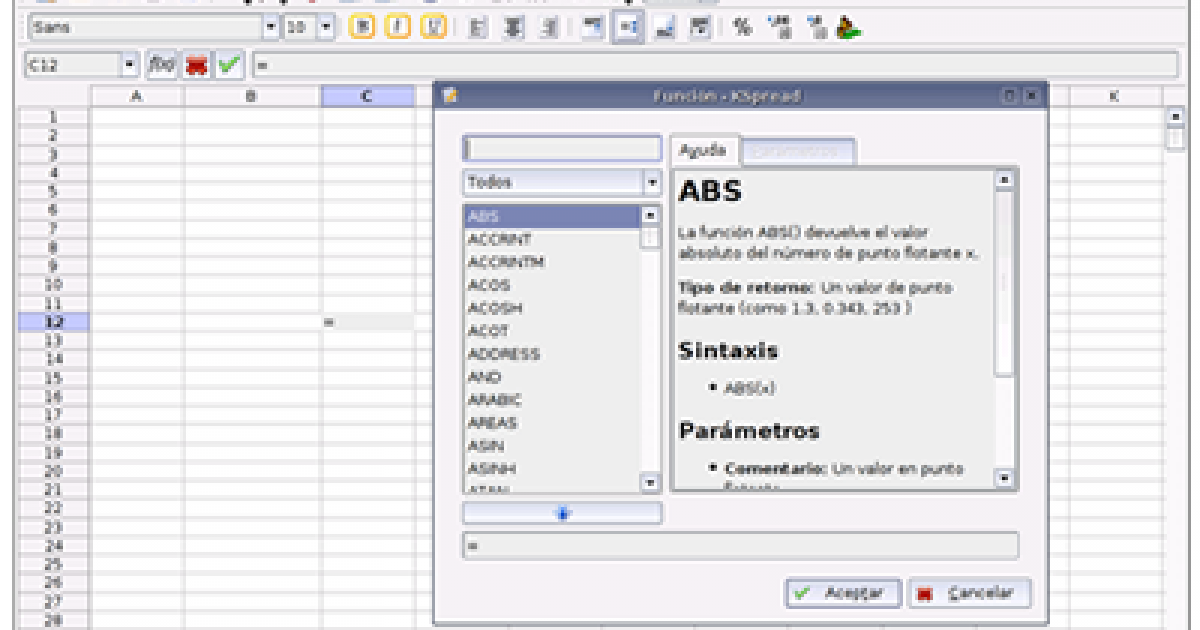
Task: Open the font size dropdown
Action: [x=326, y=29]
